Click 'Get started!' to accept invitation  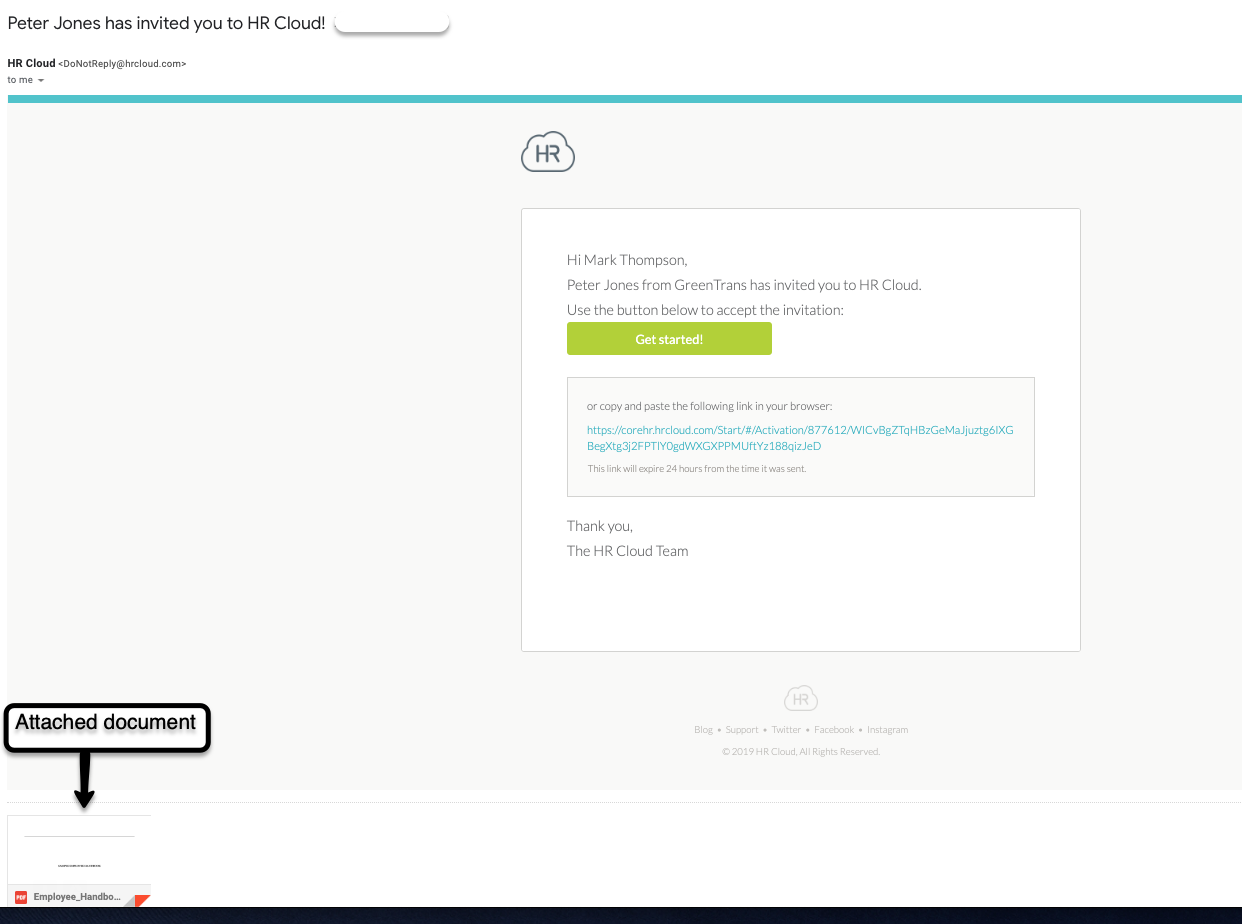click(x=669, y=338)
